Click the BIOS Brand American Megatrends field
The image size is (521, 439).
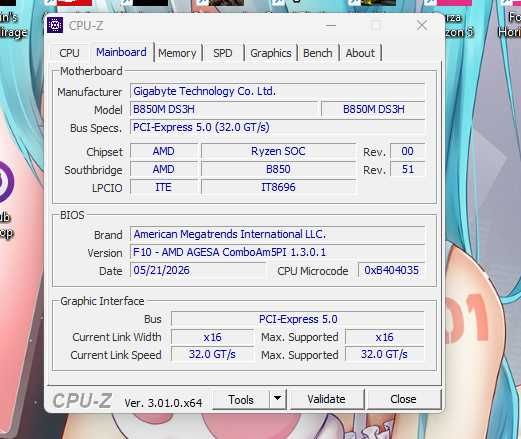click(277, 234)
